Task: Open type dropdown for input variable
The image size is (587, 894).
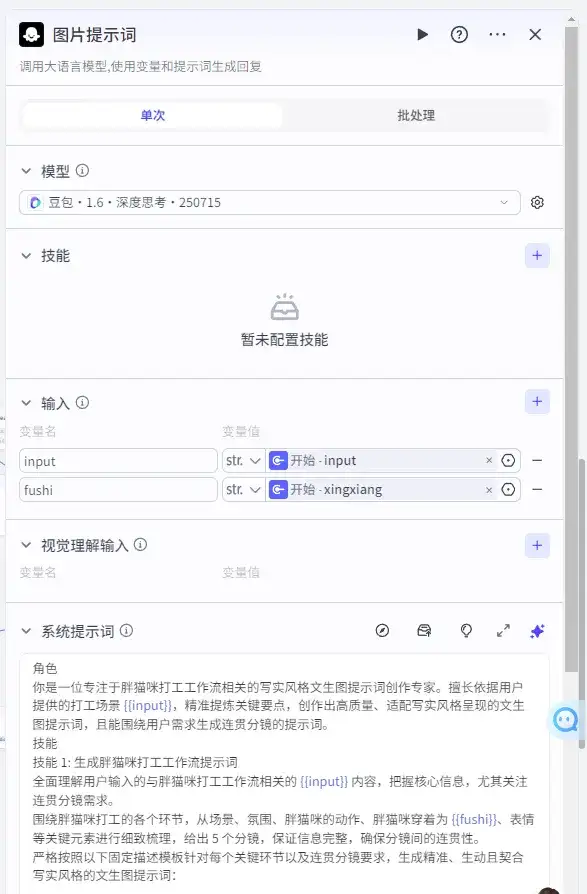Action: tap(243, 461)
